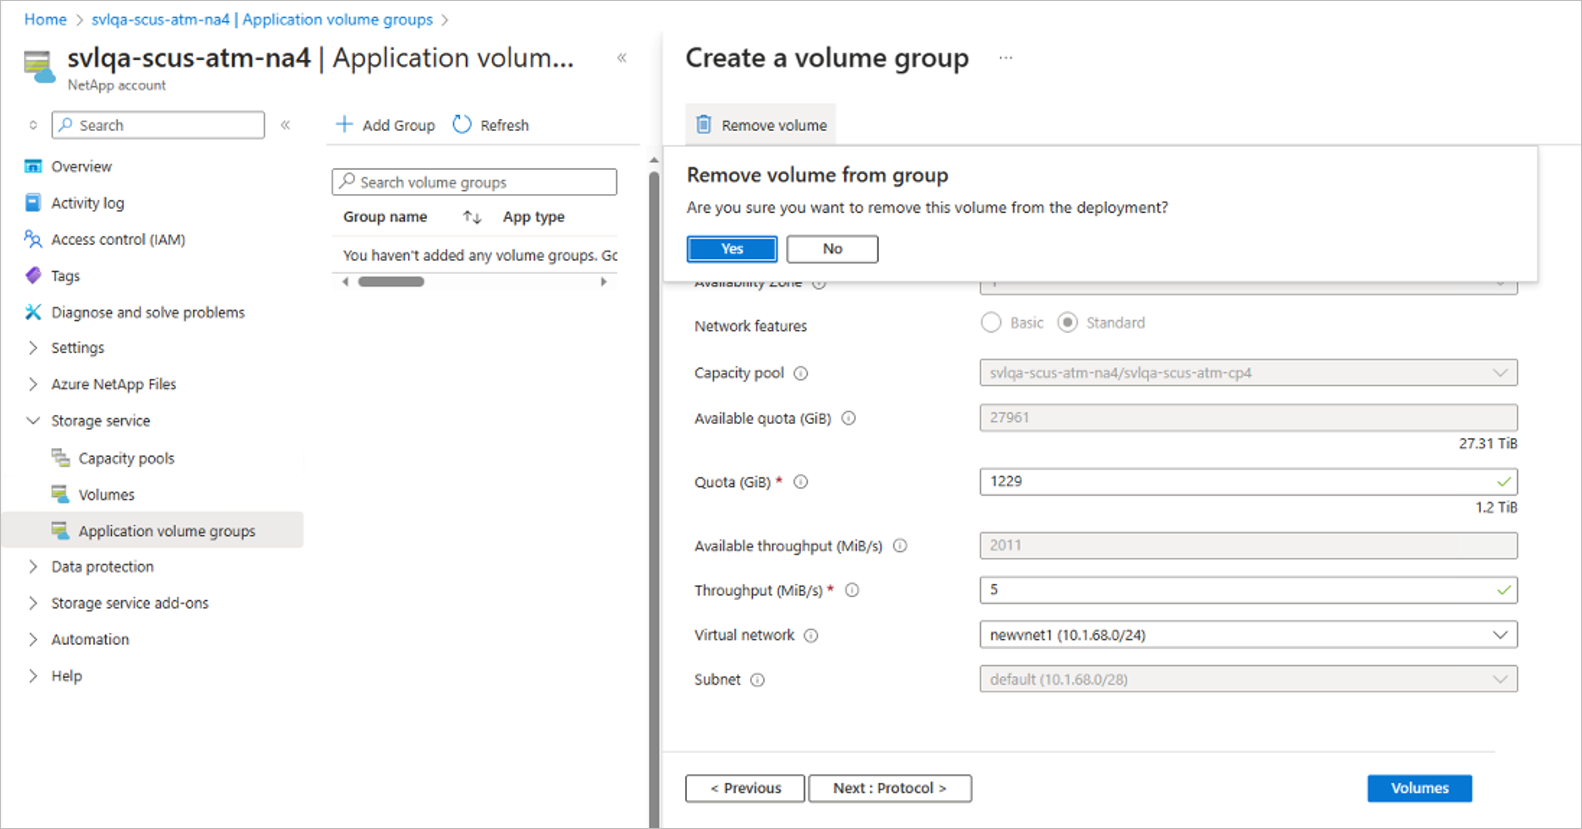Click the Search volume groups field
This screenshot has height=829, width=1582.
(474, 182)
